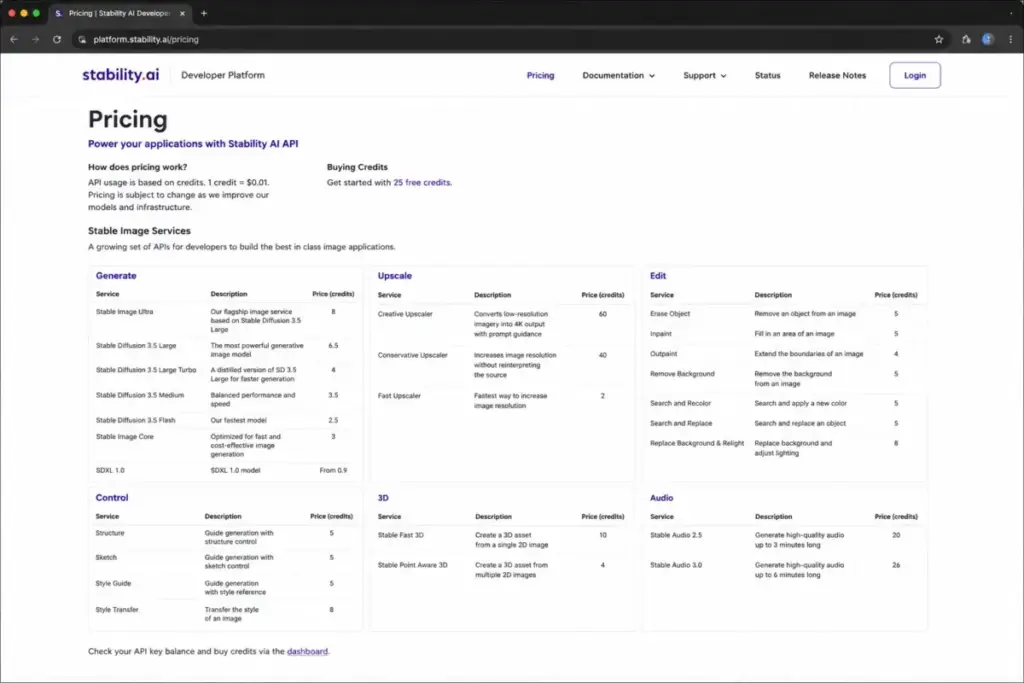Bookmark this page with the star icon

[938, 39]
